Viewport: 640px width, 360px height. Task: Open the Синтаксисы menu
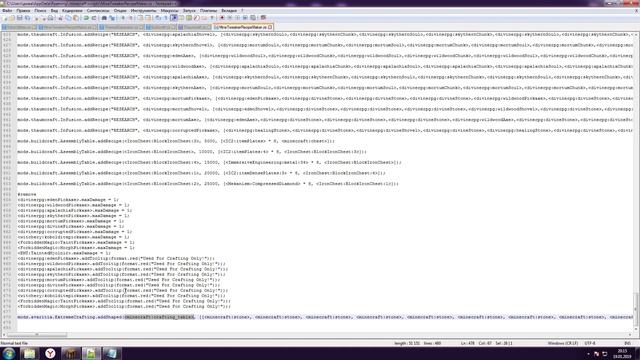[x=98, y=11]
